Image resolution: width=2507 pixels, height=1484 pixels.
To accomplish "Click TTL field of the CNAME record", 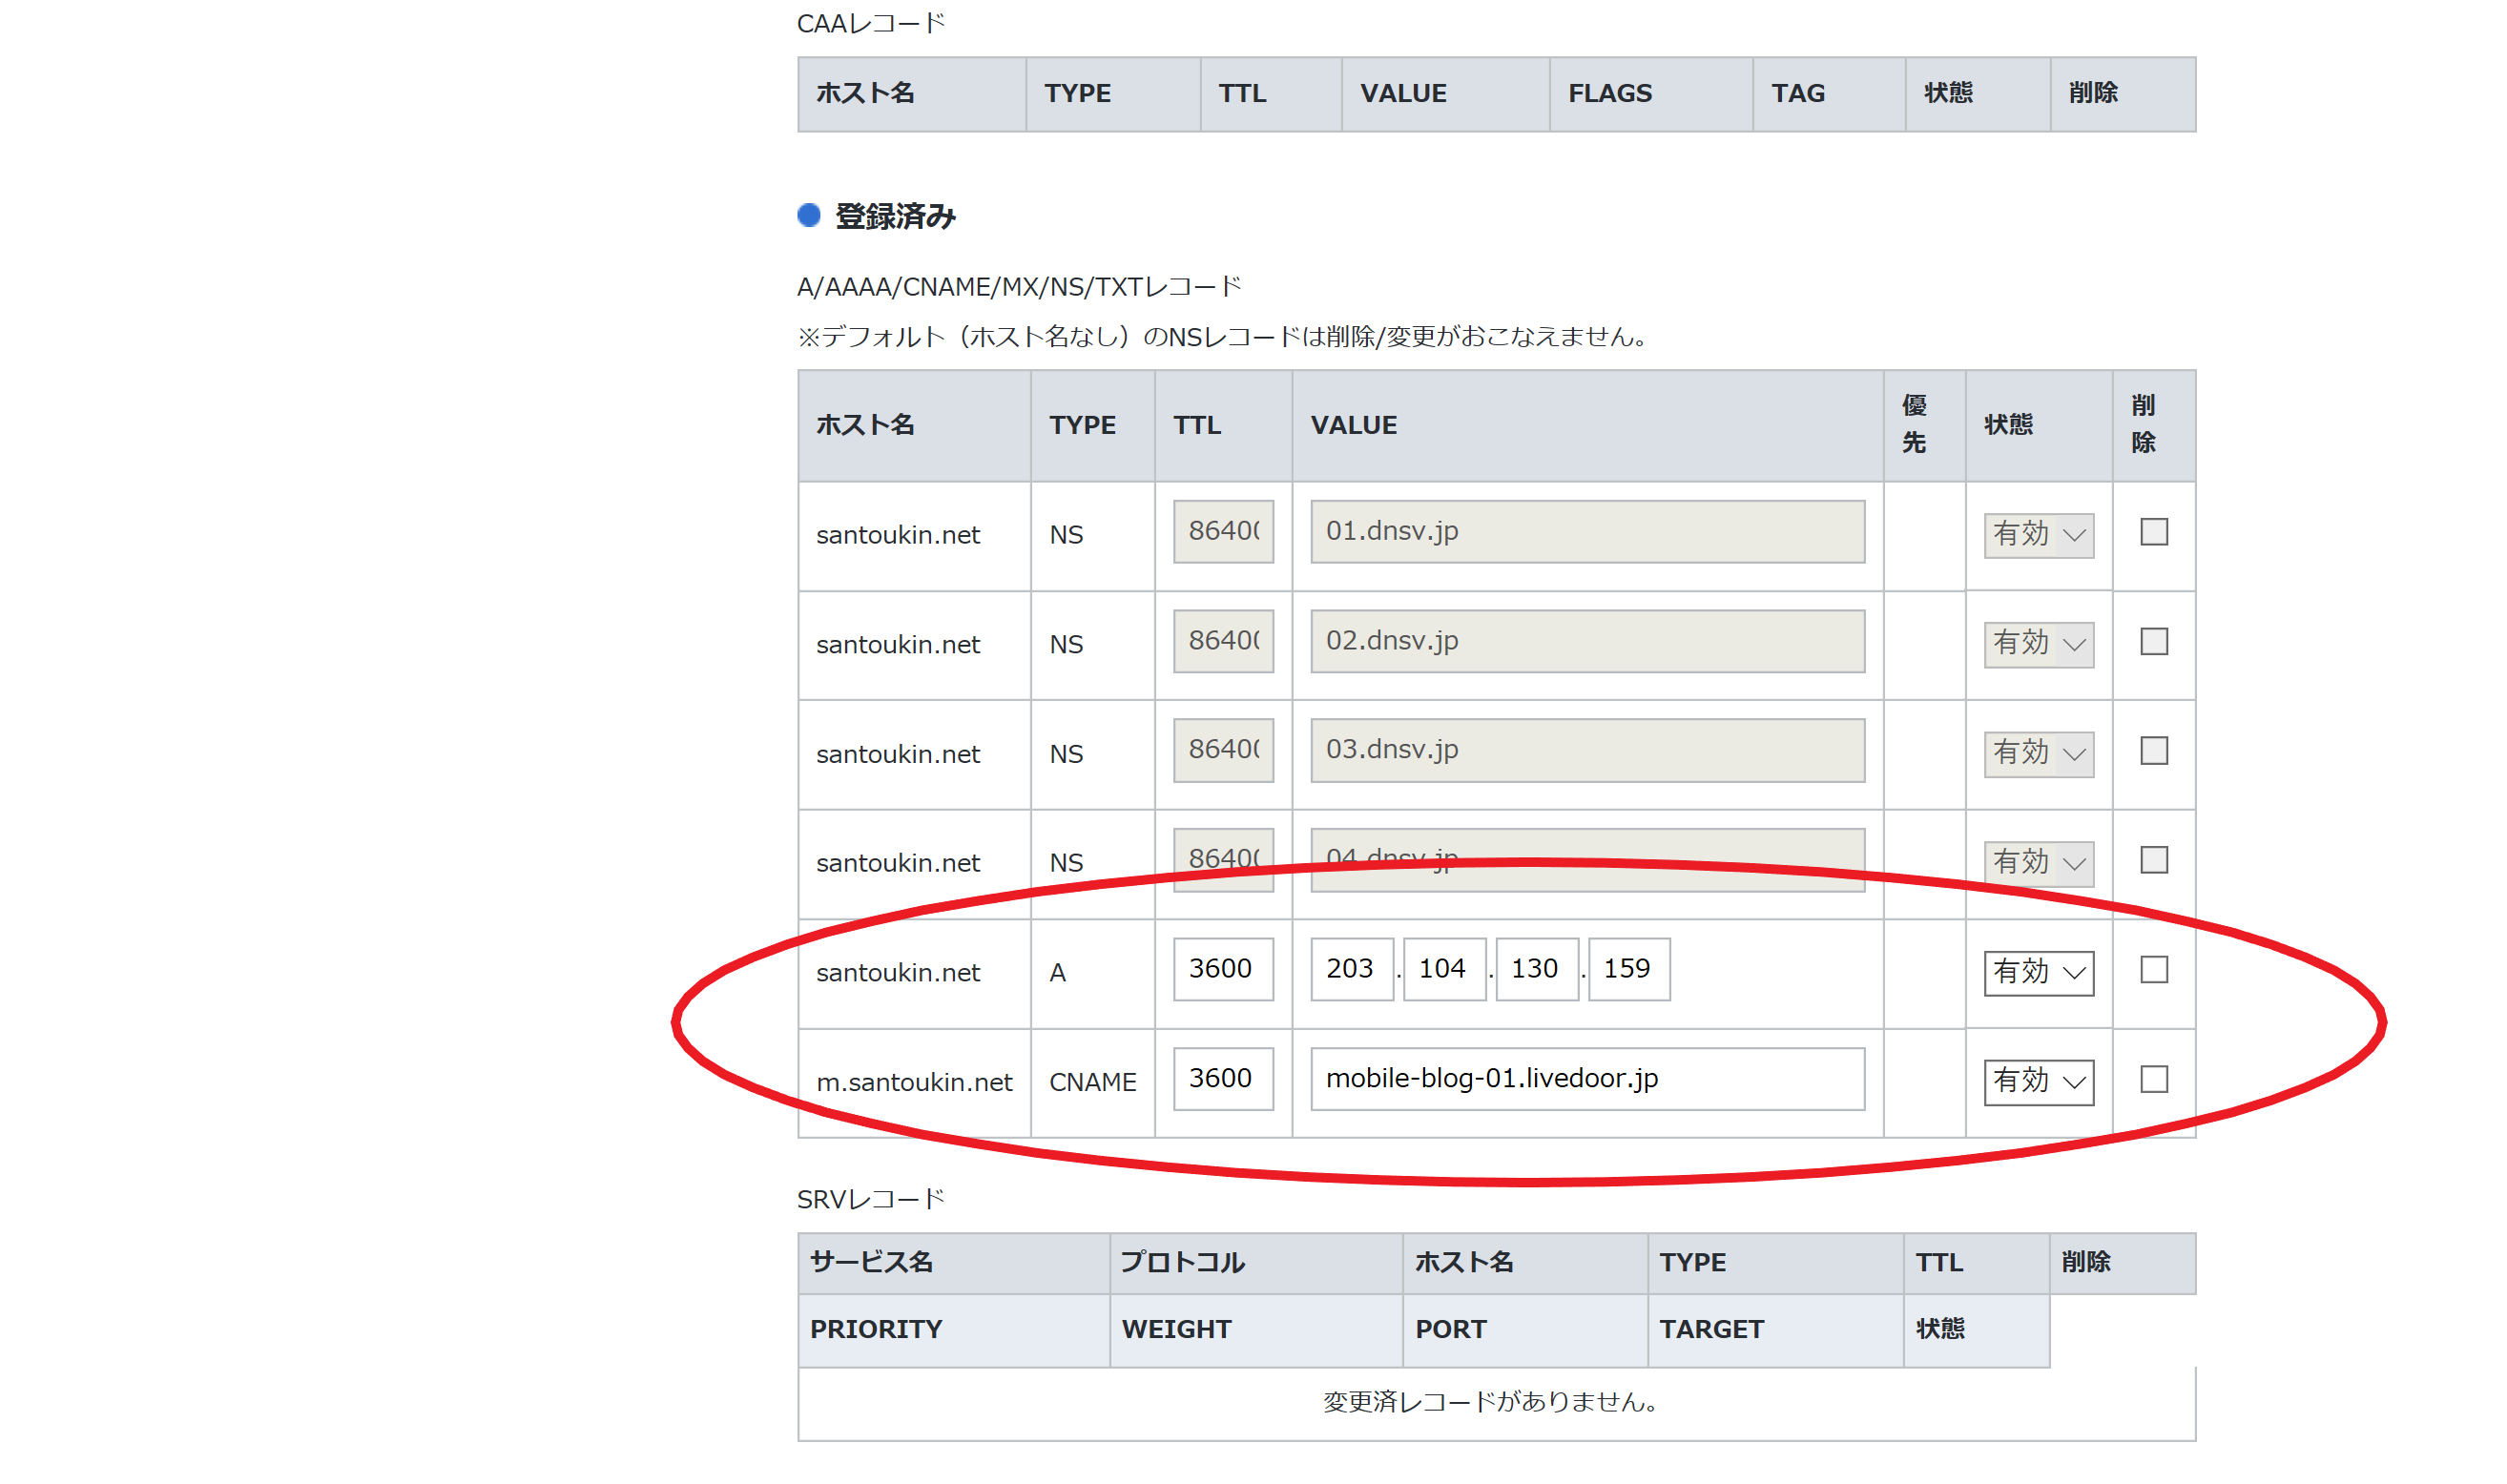I will tap(1223, 1079).
